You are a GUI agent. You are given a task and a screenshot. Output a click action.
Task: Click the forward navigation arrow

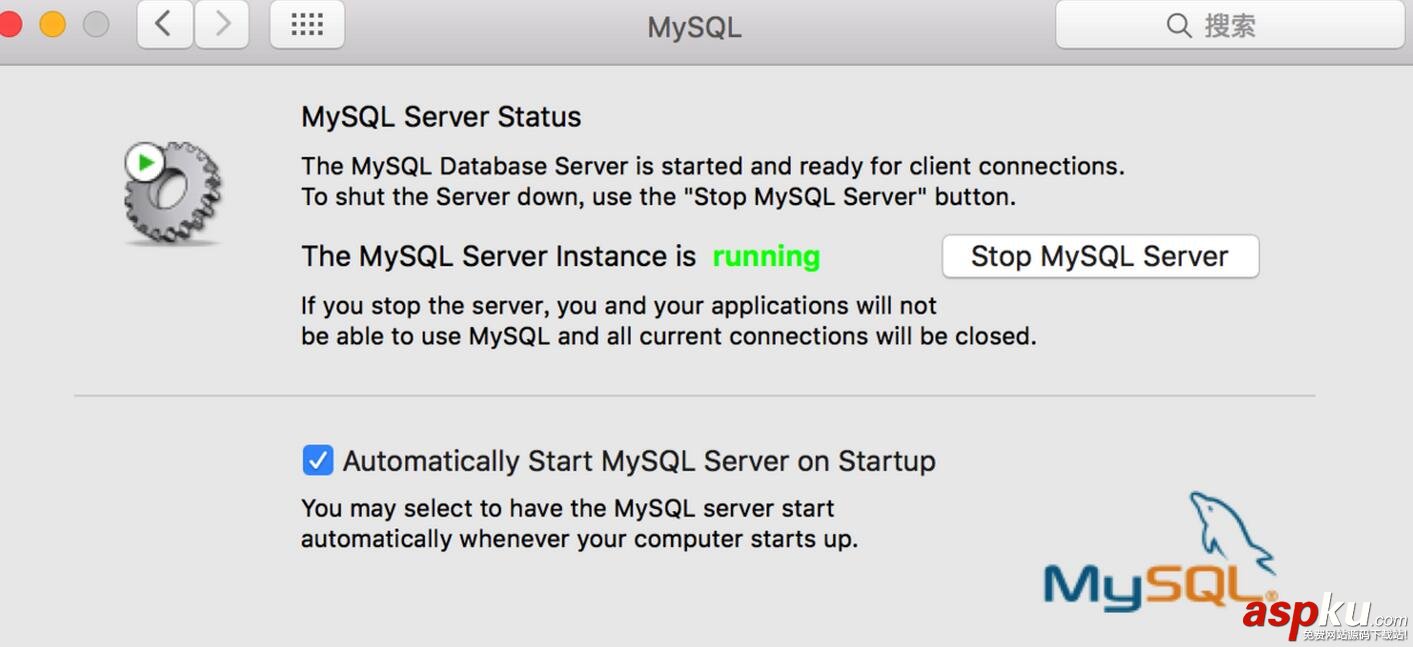222,24
